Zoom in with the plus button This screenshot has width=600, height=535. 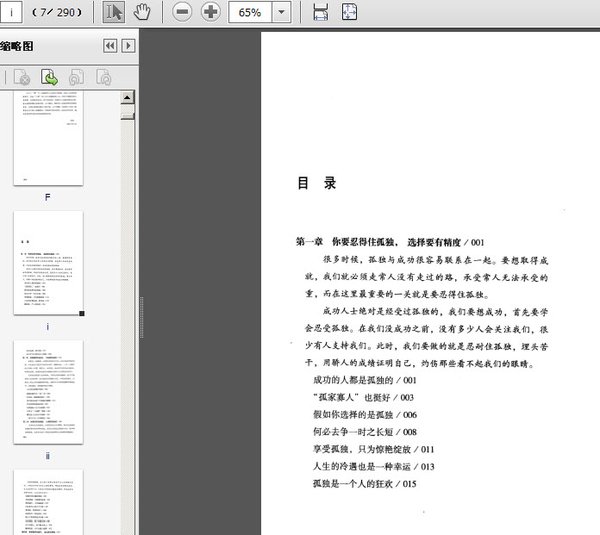pyautogui.click(x=211, y=12)
